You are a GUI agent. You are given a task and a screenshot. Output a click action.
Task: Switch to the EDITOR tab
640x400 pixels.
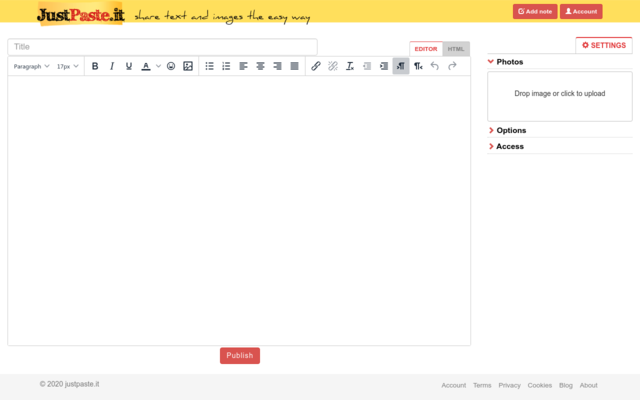point(426,49)
